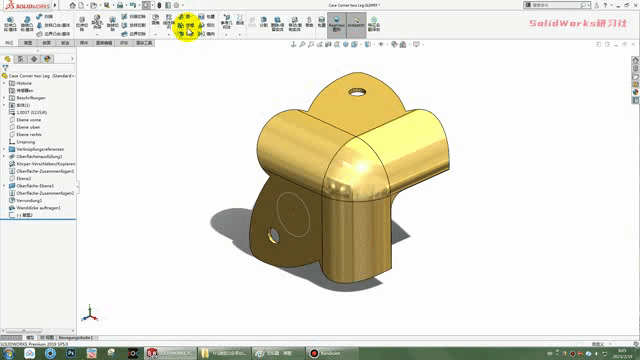Open Photoshop from the Windows taskbar
Image resolution: width=640 pixels, height=360 pixels.
click(71, 353)
